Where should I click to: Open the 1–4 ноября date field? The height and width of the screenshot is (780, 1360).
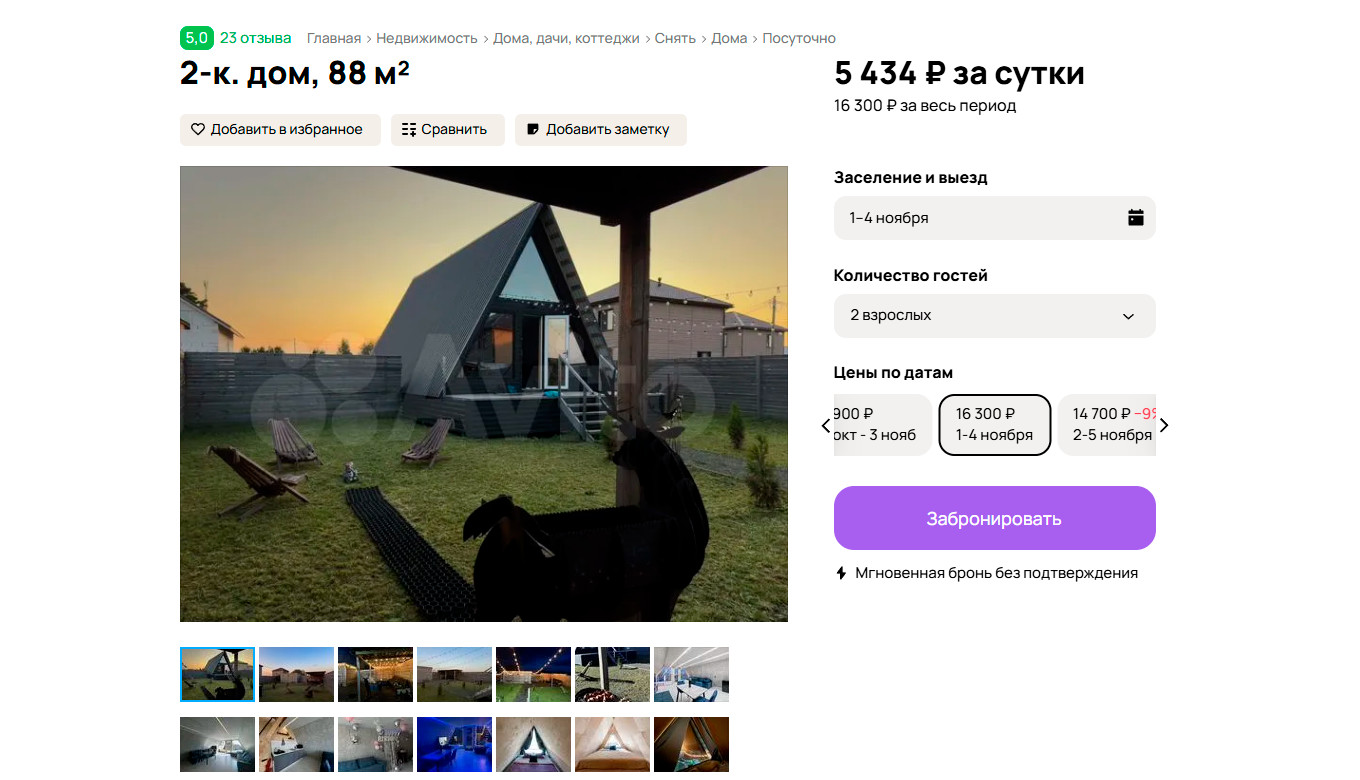pos(995,218)
